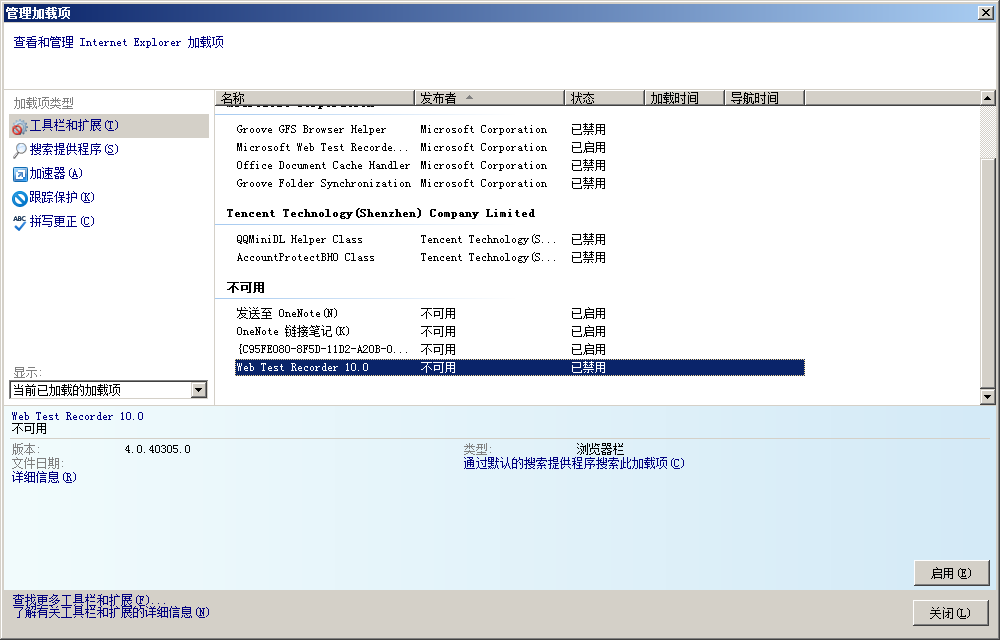Click the add-on list scrollbar thumb
1000x640 pixels.
(x=987, y=271)
